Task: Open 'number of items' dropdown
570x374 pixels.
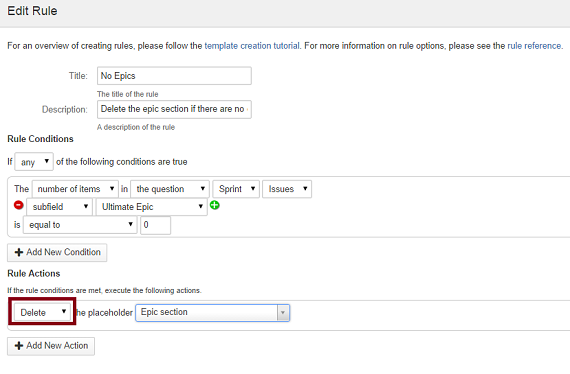Action: coord(75,189)
